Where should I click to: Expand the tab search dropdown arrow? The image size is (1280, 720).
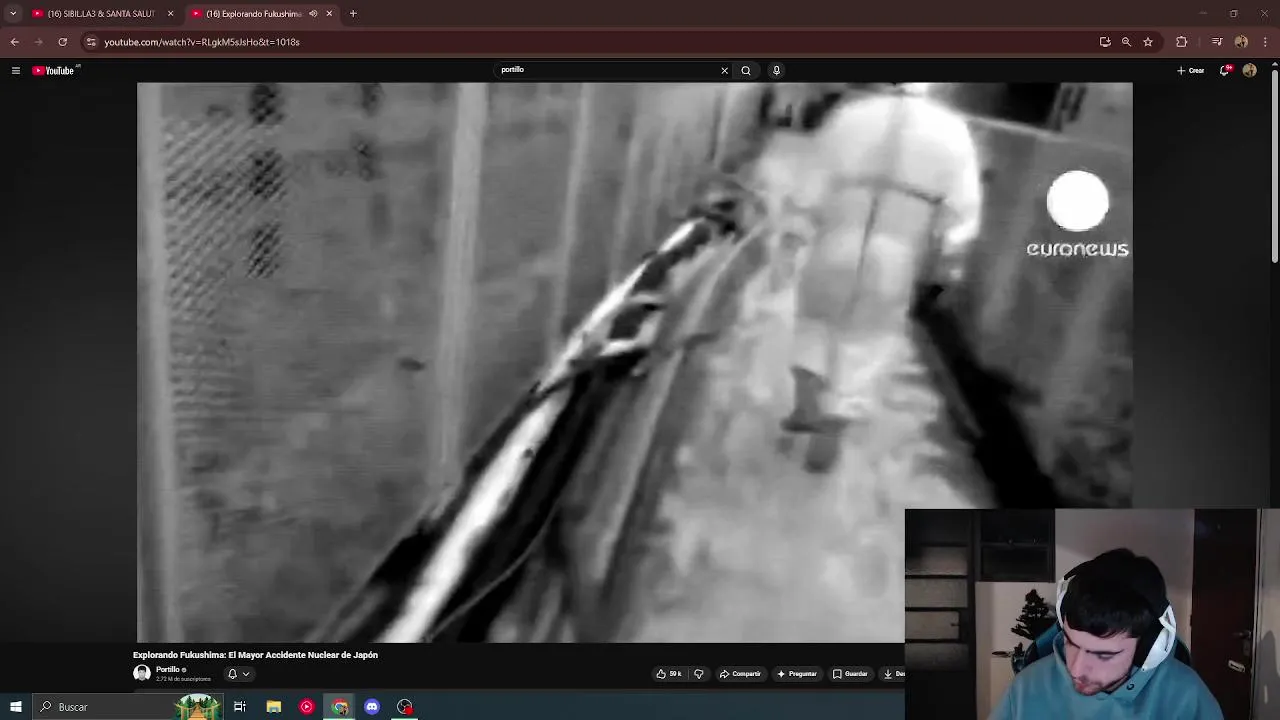click(x=13, y=14)
